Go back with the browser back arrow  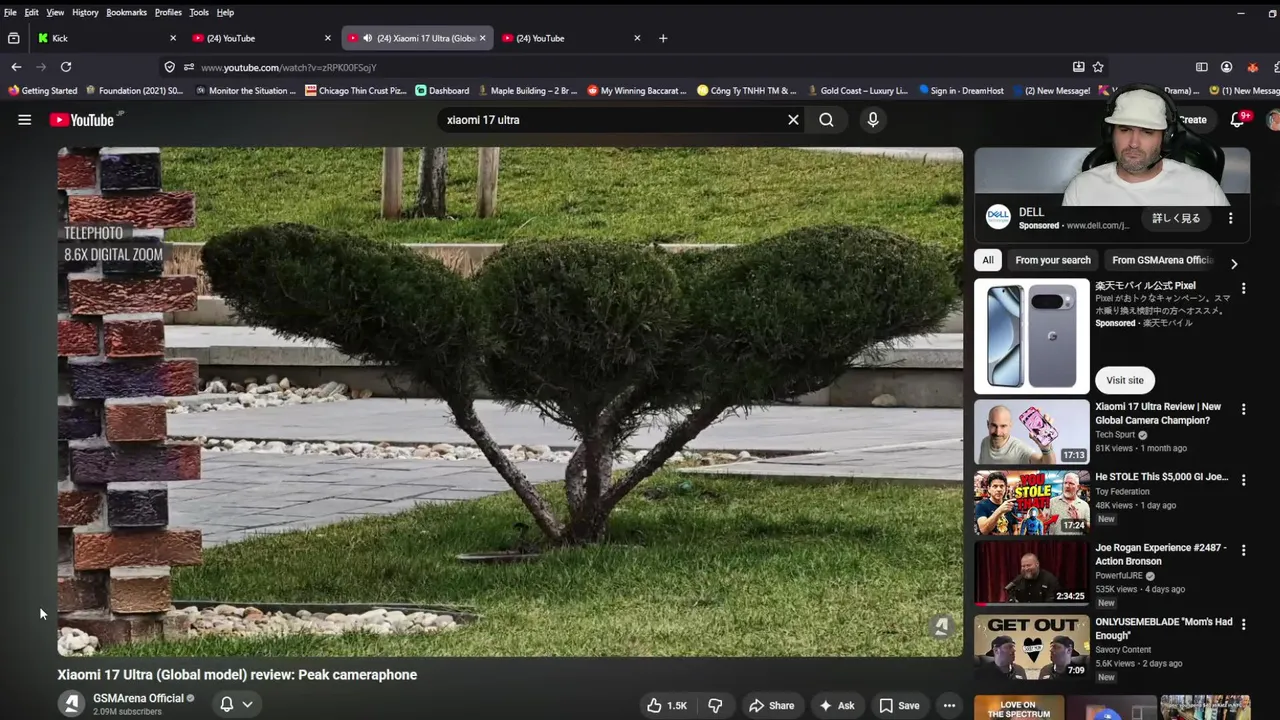pos(16,67)
